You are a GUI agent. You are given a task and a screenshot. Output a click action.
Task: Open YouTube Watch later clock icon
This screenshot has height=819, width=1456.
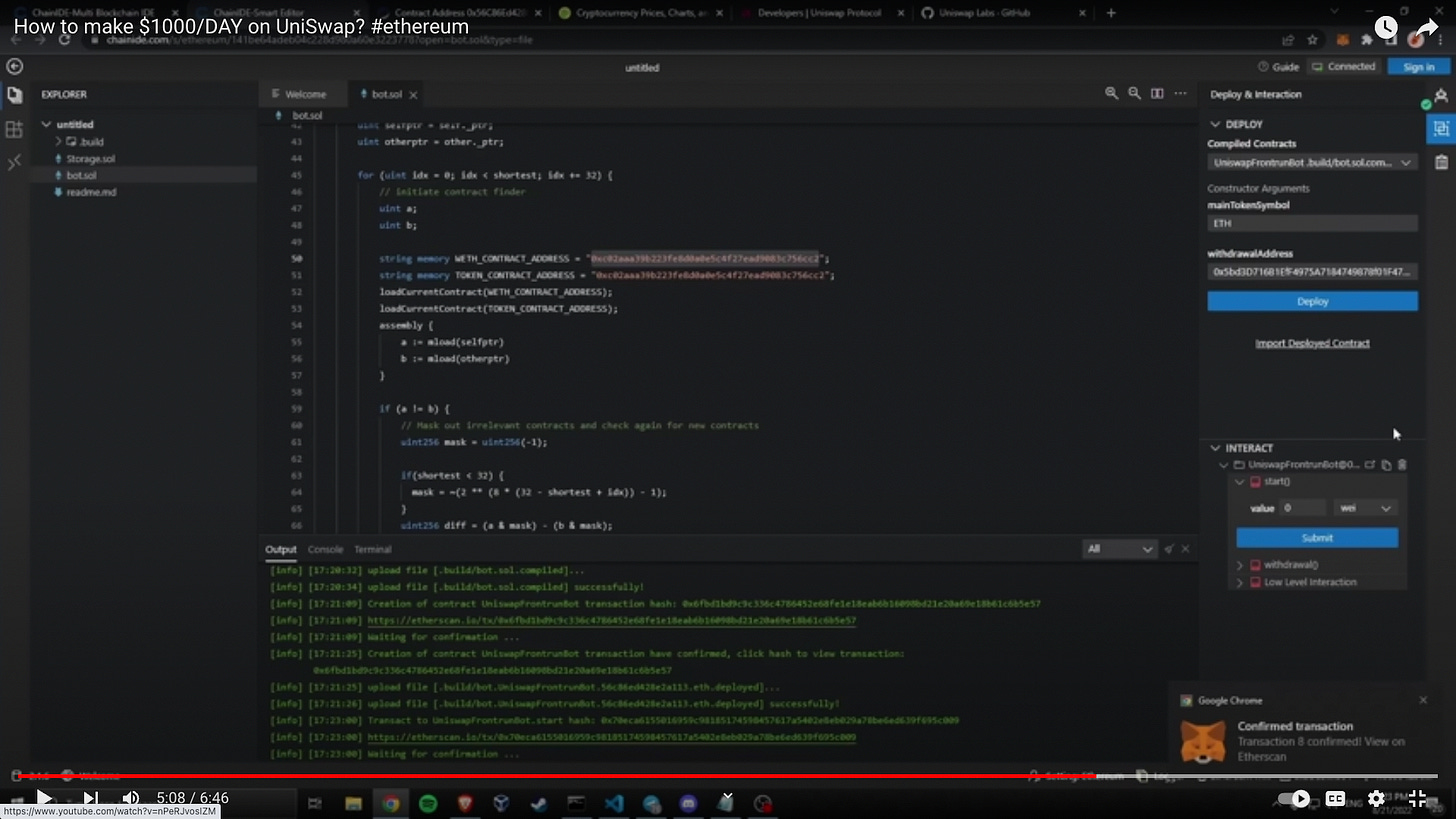(x=1386, y=28)
